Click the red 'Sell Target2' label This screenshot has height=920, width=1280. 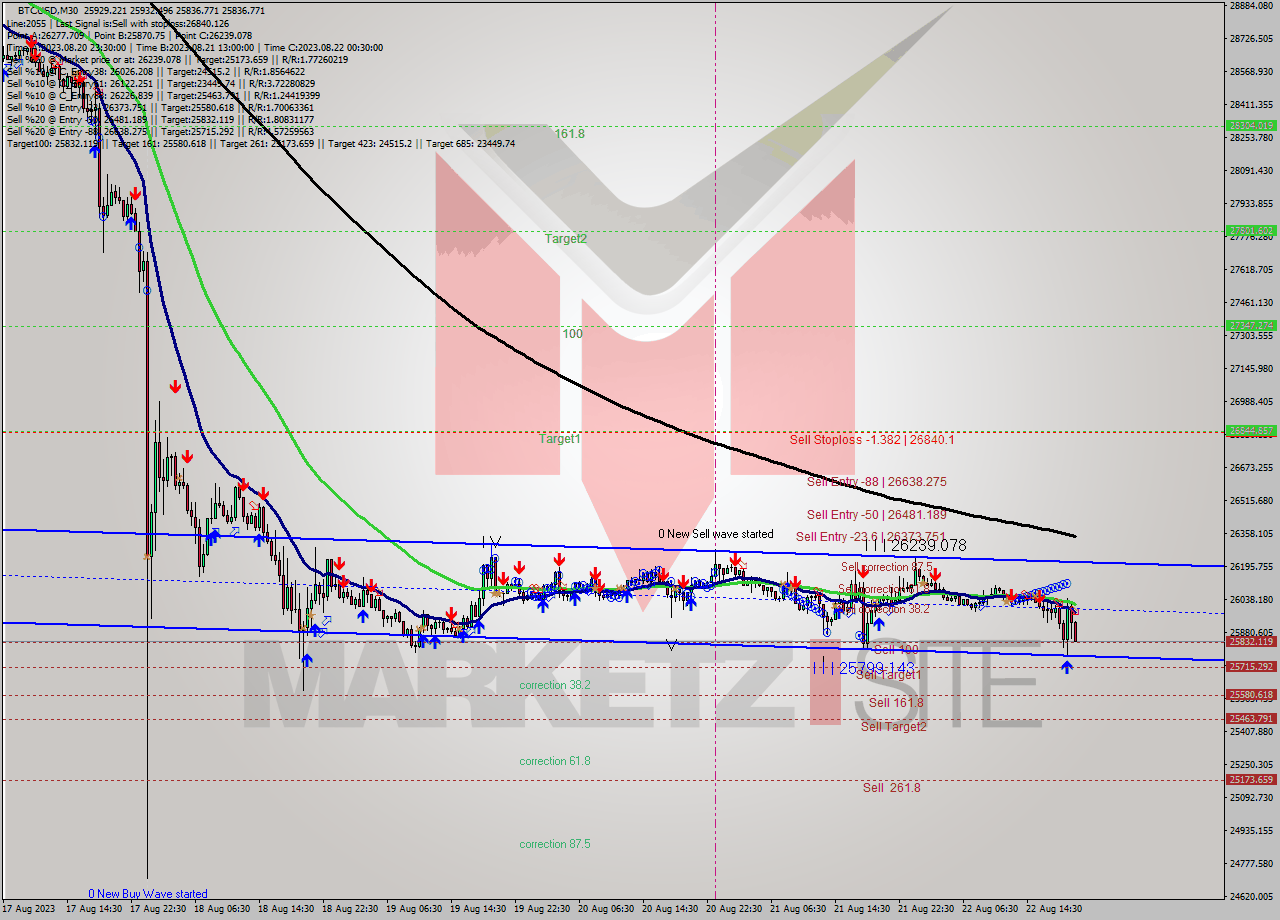pos(894,727)
